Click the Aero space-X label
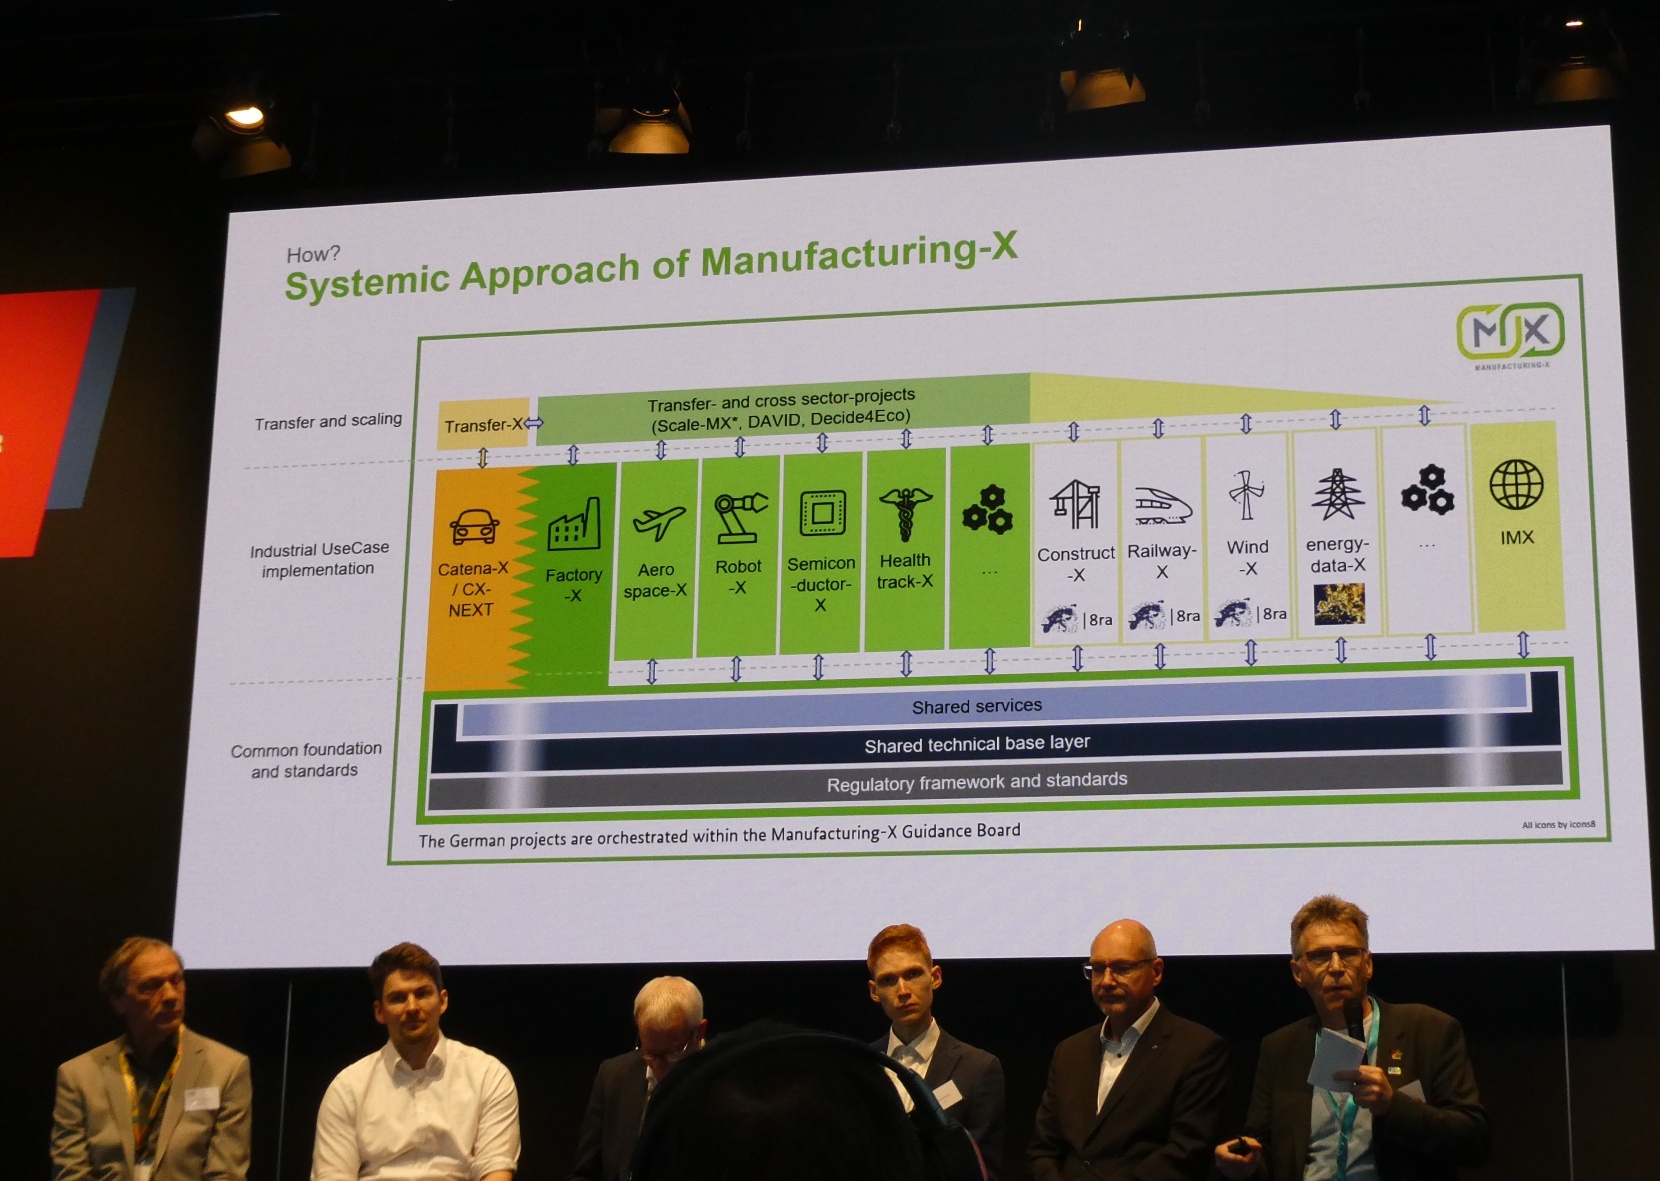Screen dimensions: 1660x1181 (x=655, y=580)
